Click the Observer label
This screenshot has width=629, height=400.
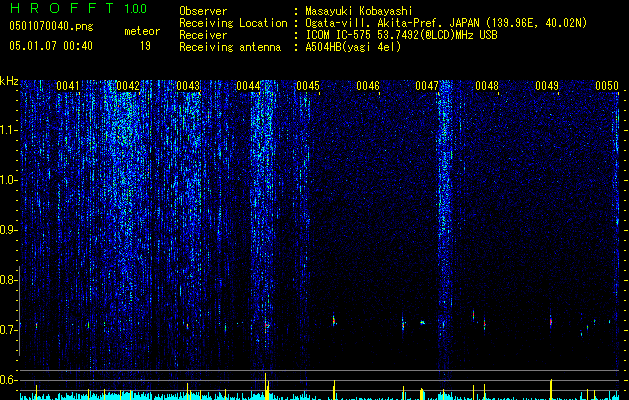point(203,11)
